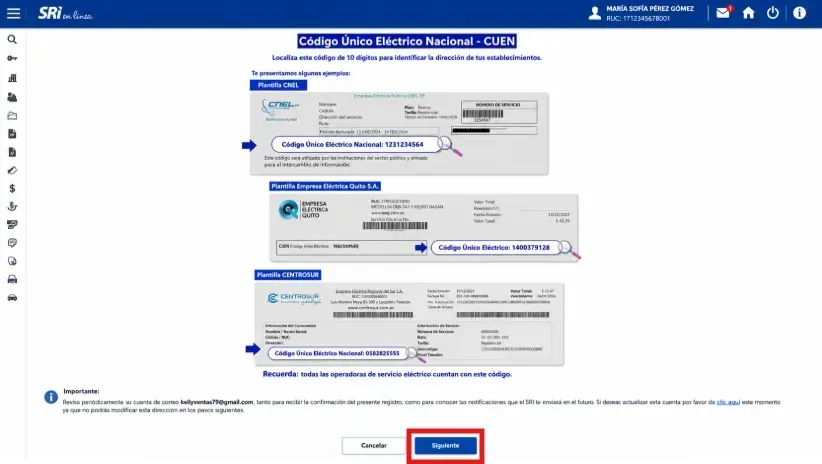Click the email kellyventas79@gmail.com
Image resolution: width=822 pixels, height=464 pixels.
pyautogui.click(x=217, y=402)
